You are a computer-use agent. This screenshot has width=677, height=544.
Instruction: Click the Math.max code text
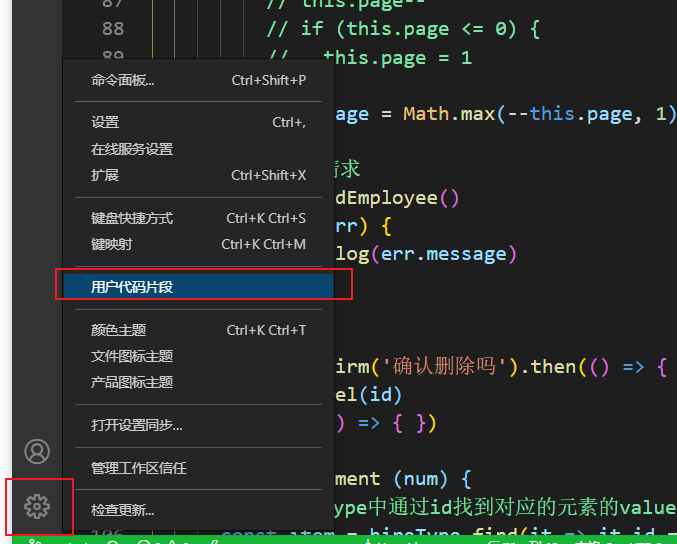click(x=449, y=114)
